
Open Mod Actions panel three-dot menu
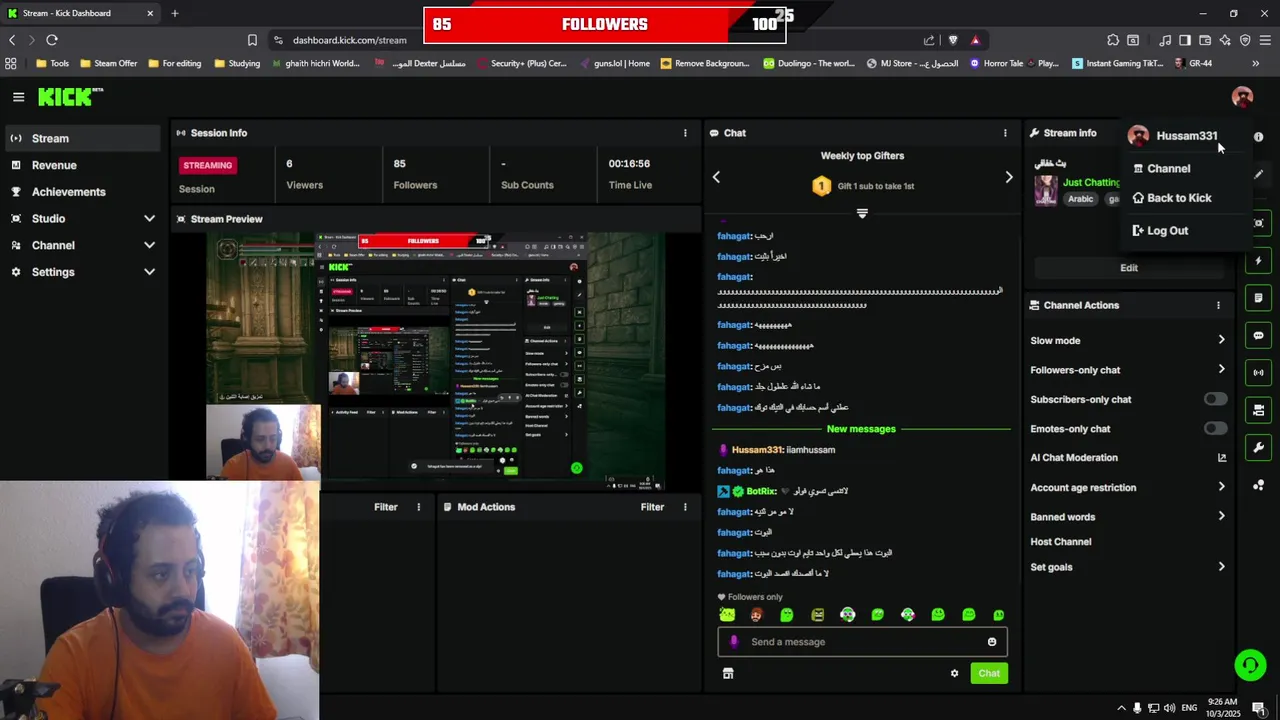pyautogui.click(x=685, y=507)
